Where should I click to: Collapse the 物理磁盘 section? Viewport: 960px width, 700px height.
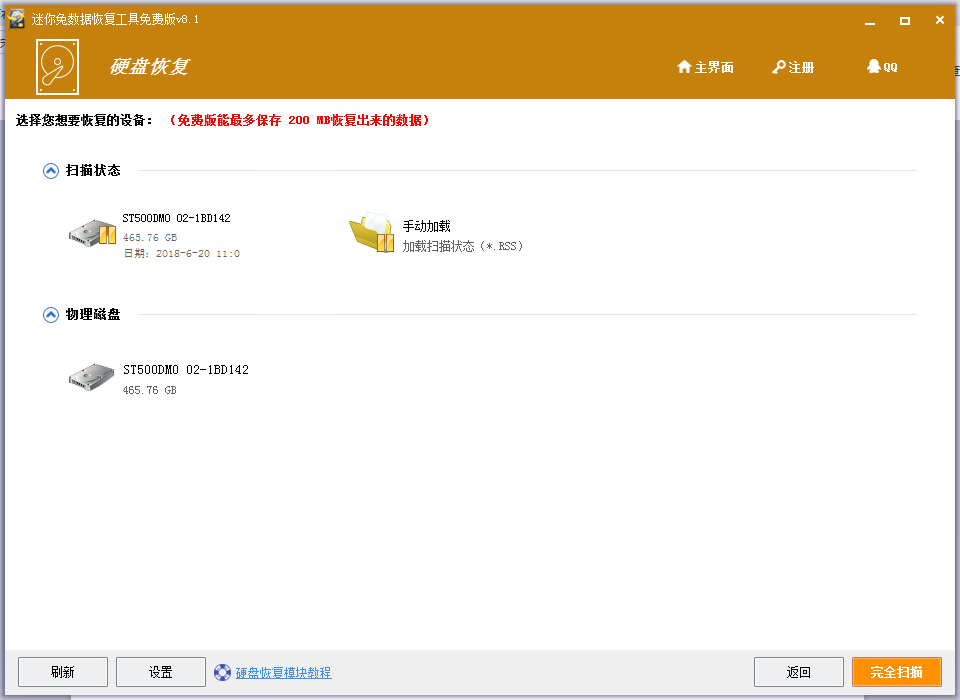point(51,315)
